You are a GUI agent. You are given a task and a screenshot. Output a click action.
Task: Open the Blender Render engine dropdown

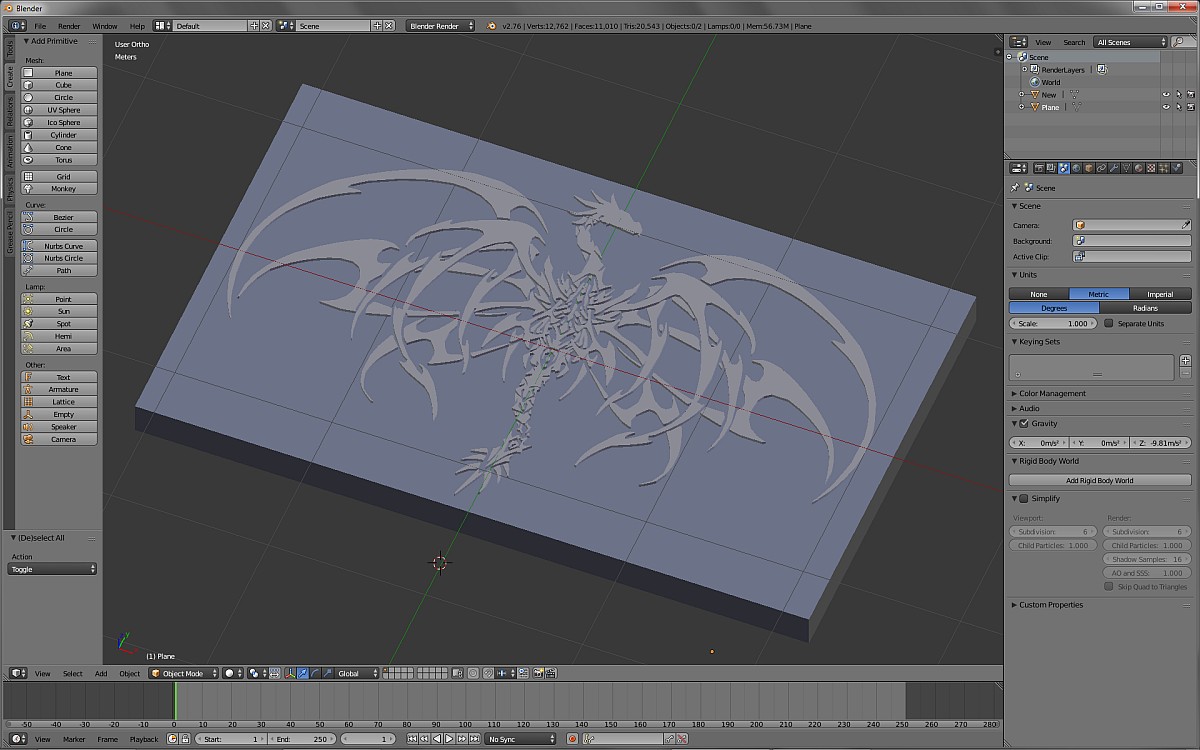click(441, 26)
